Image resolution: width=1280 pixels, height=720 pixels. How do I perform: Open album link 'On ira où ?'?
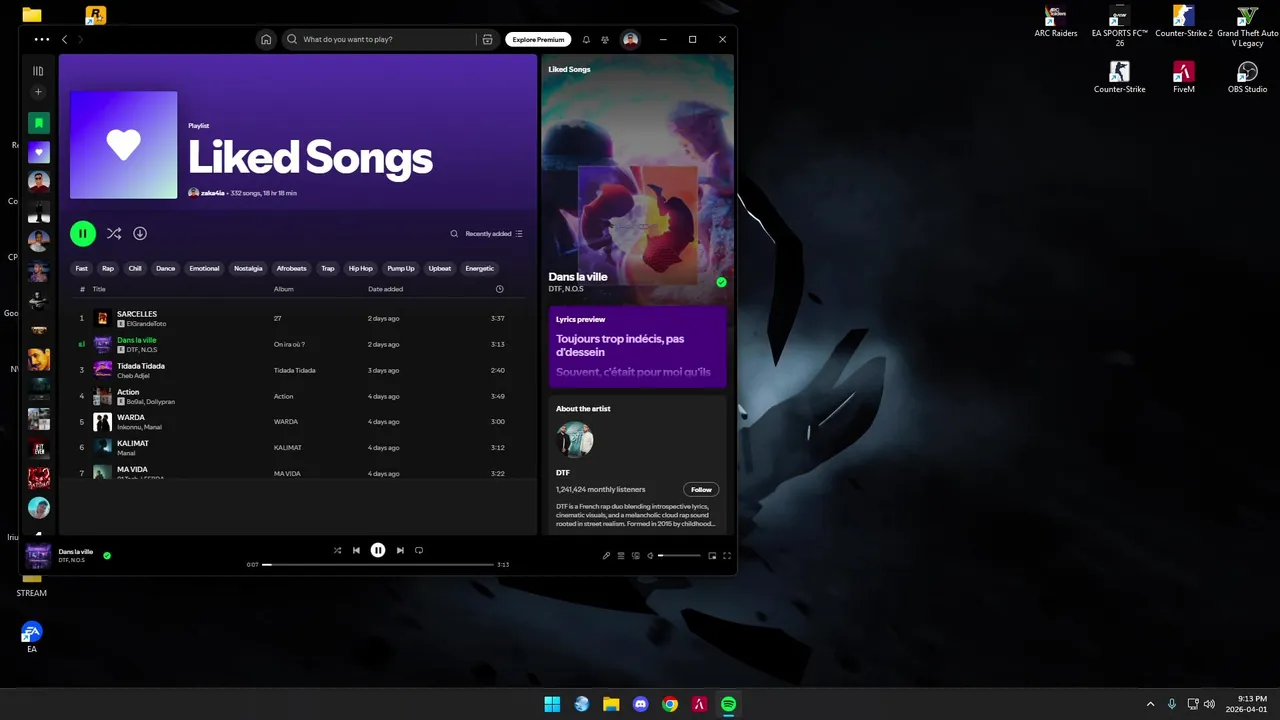(289, 344)
